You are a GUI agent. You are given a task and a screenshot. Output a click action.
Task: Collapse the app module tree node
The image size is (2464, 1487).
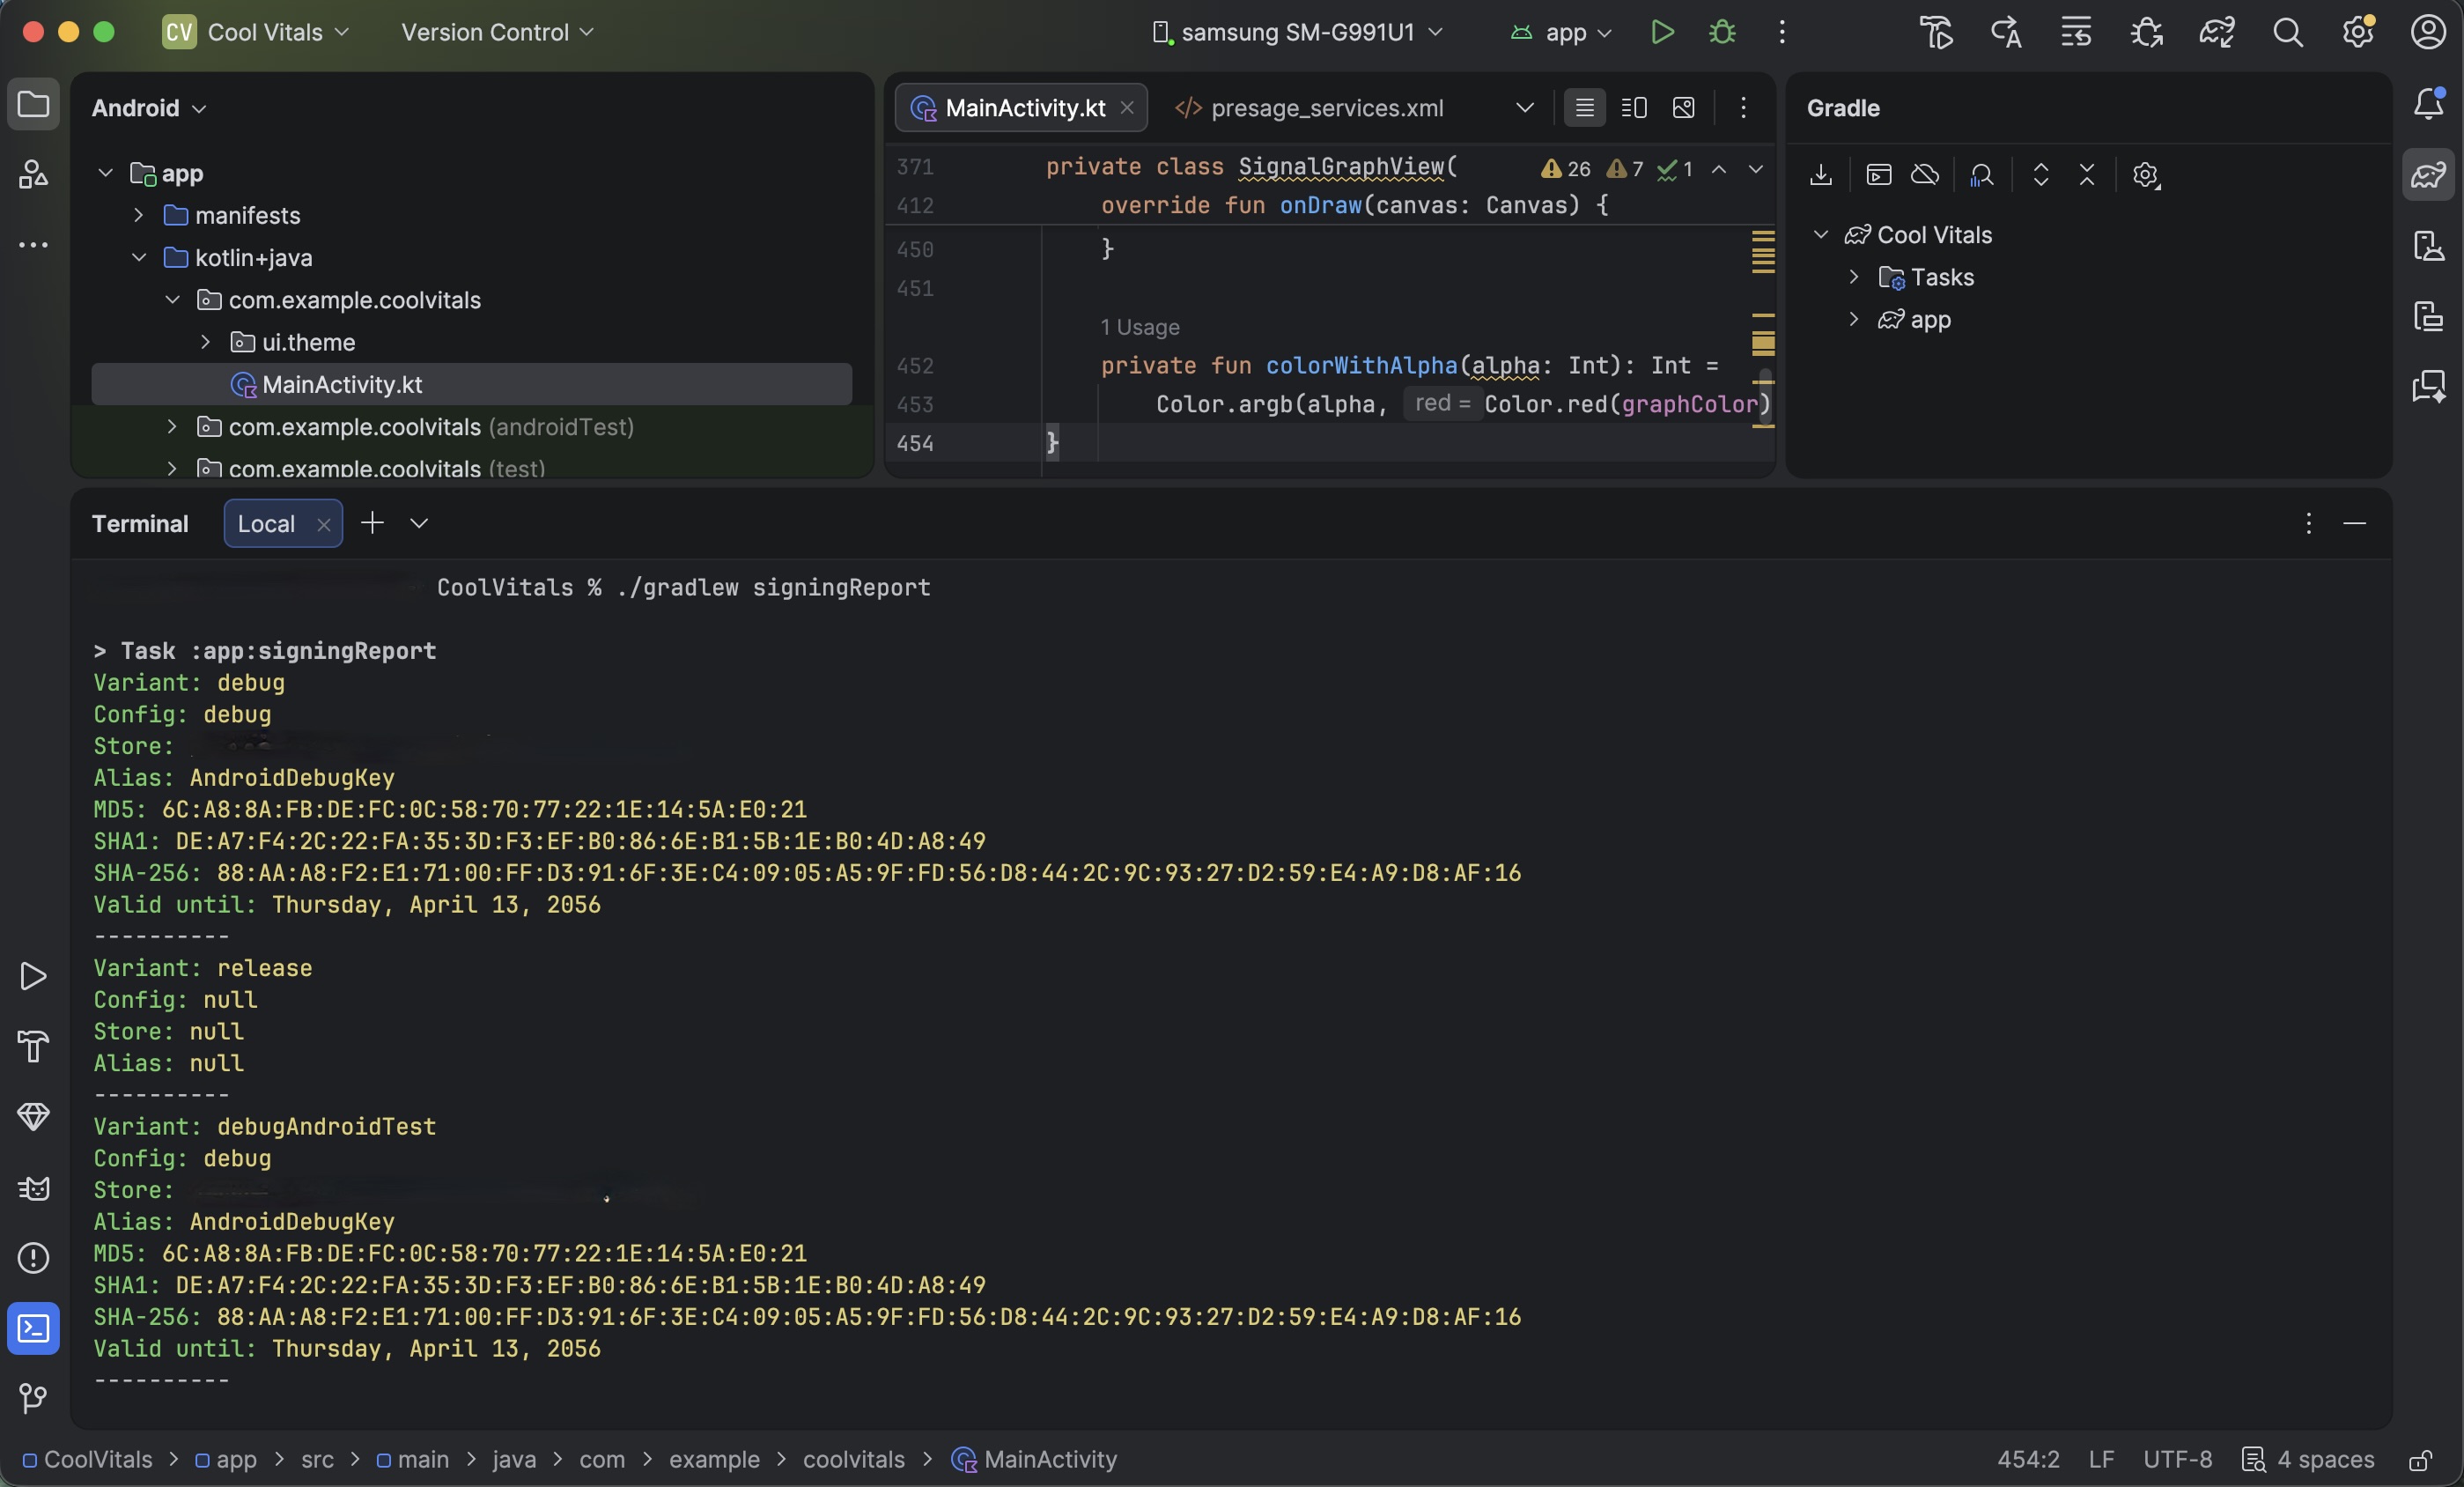tap(105, 173)
